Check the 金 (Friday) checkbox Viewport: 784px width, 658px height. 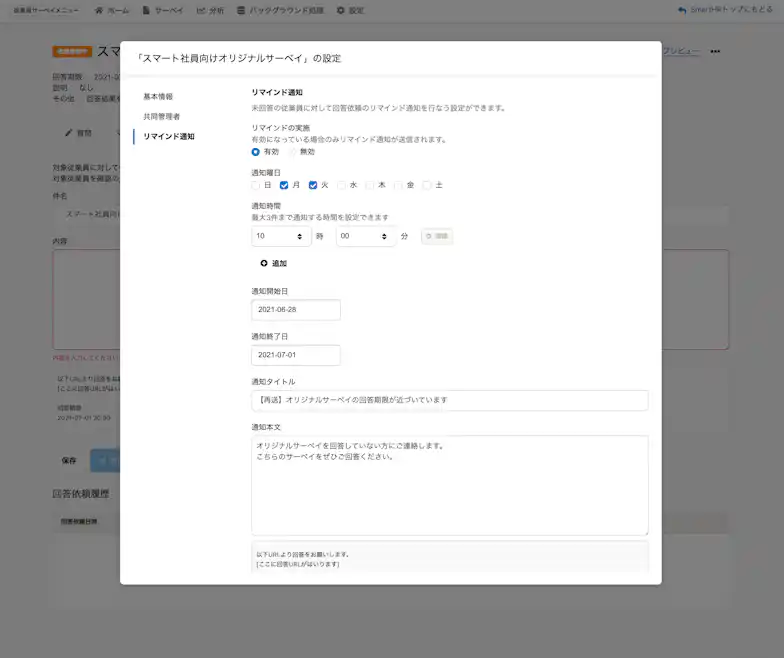398,186
